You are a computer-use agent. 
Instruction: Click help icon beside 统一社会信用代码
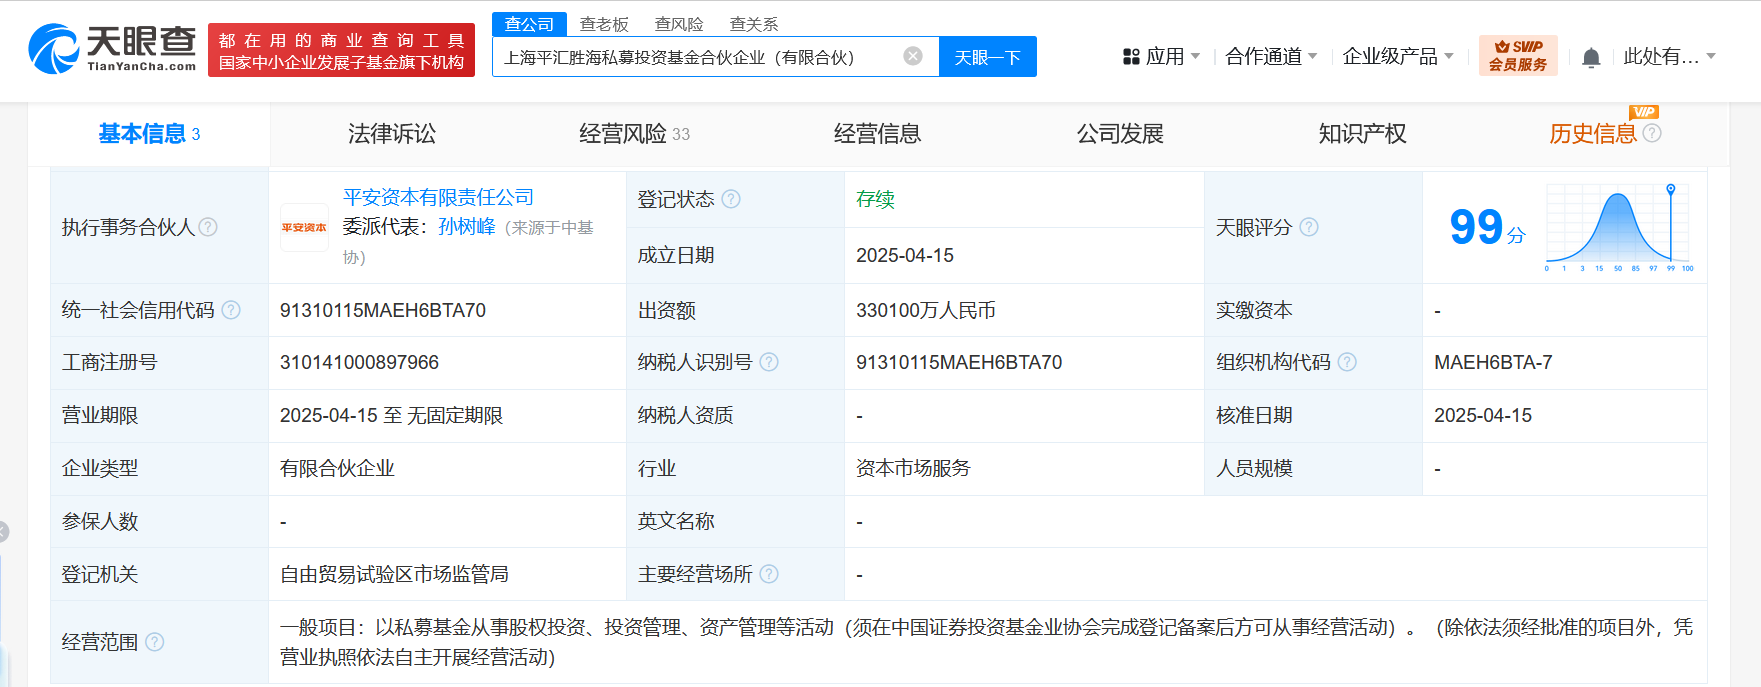(231, 310)
